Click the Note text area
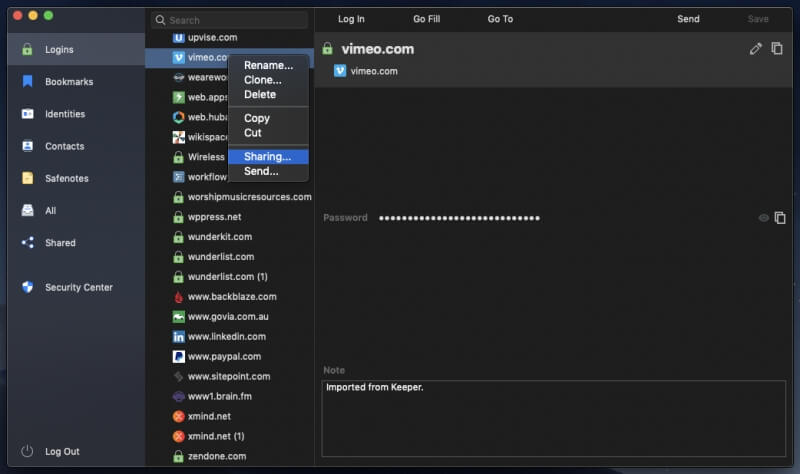Viewport: 800px width, 474px height. (554, 418)
